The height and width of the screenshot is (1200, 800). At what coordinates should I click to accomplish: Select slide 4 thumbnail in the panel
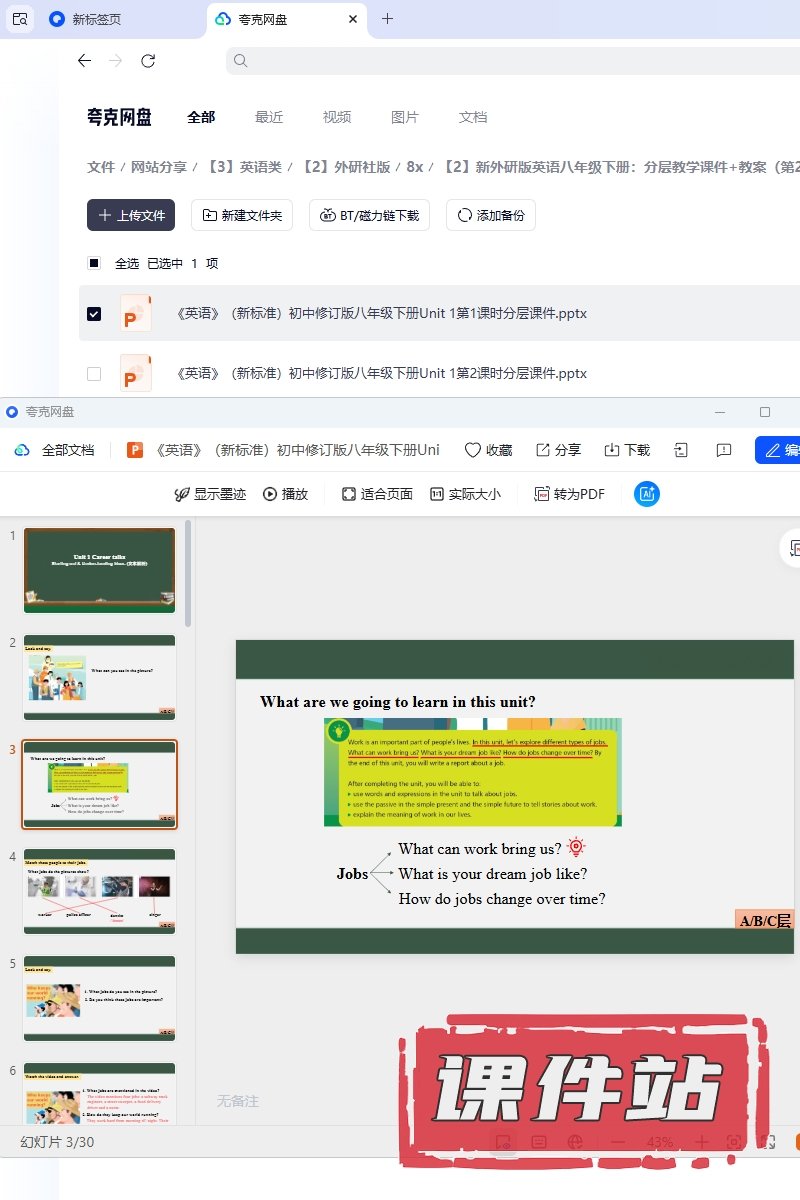click(x=99, y=891)
